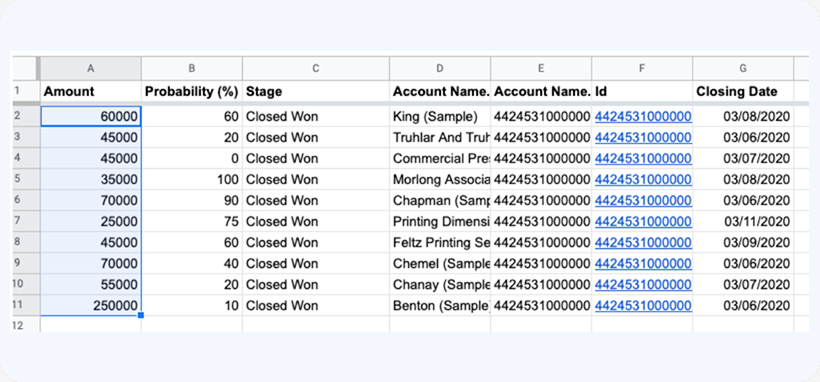This screenshot has height=382, width=820.
Task: Select the probability cell showing 0
Action: pos(191,159)
